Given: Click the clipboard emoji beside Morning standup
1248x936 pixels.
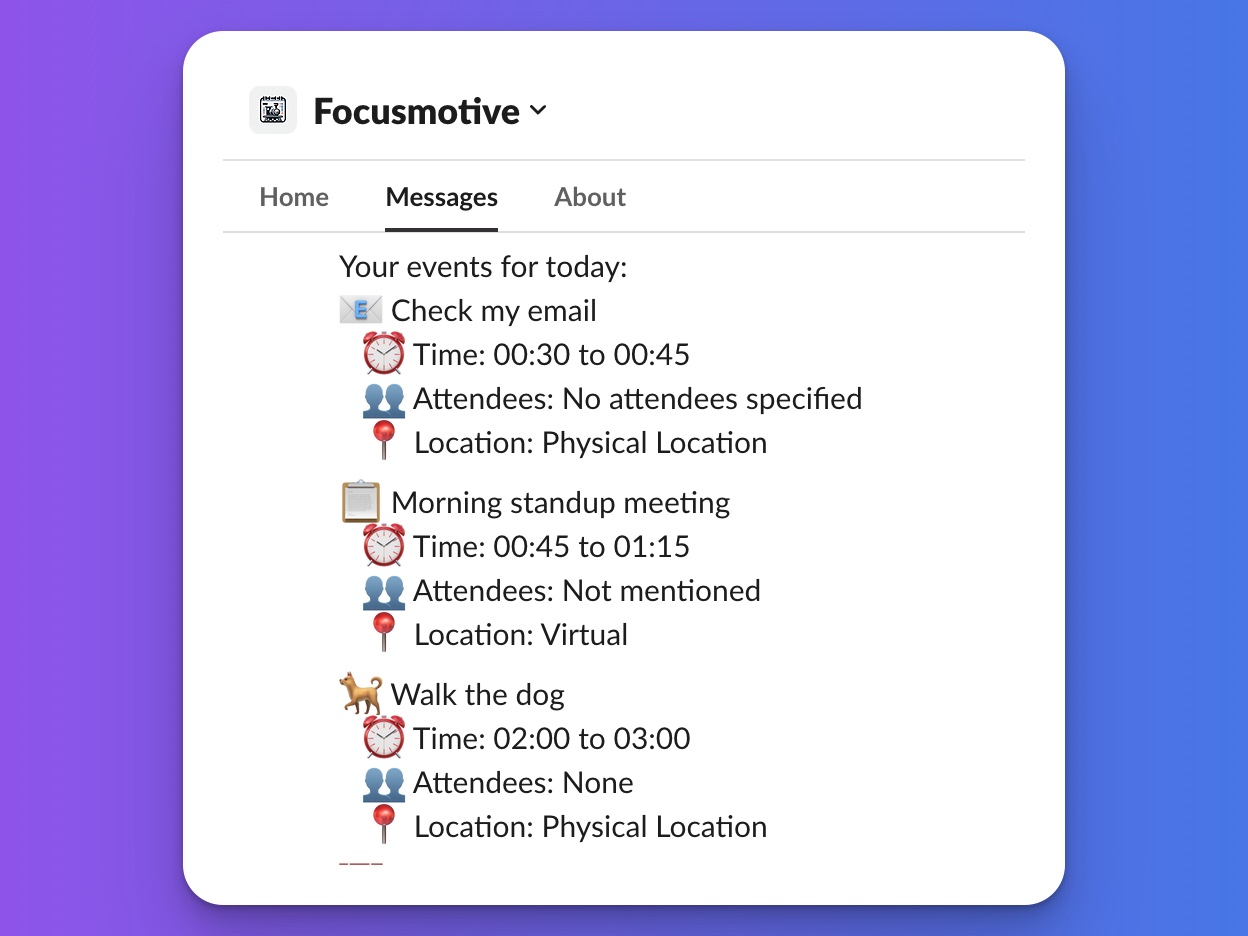Looking at the screenshot, I should click(360, 502).
